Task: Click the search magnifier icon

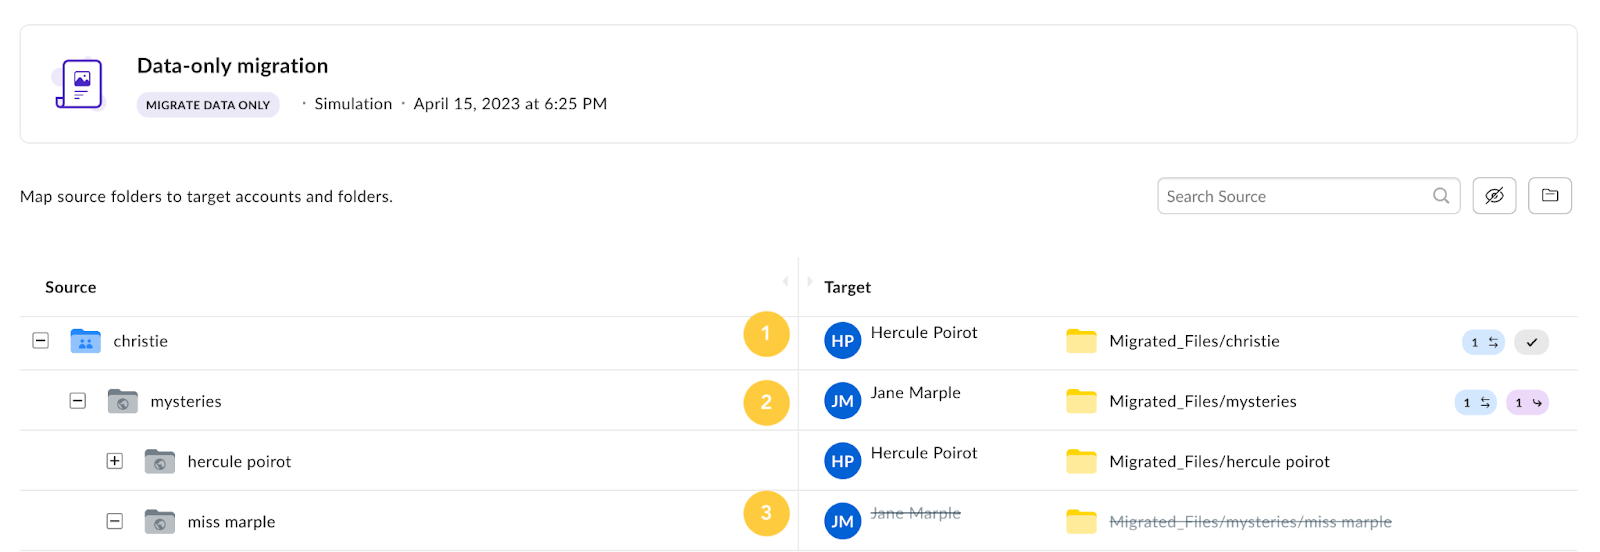Action: point(1441,196)
